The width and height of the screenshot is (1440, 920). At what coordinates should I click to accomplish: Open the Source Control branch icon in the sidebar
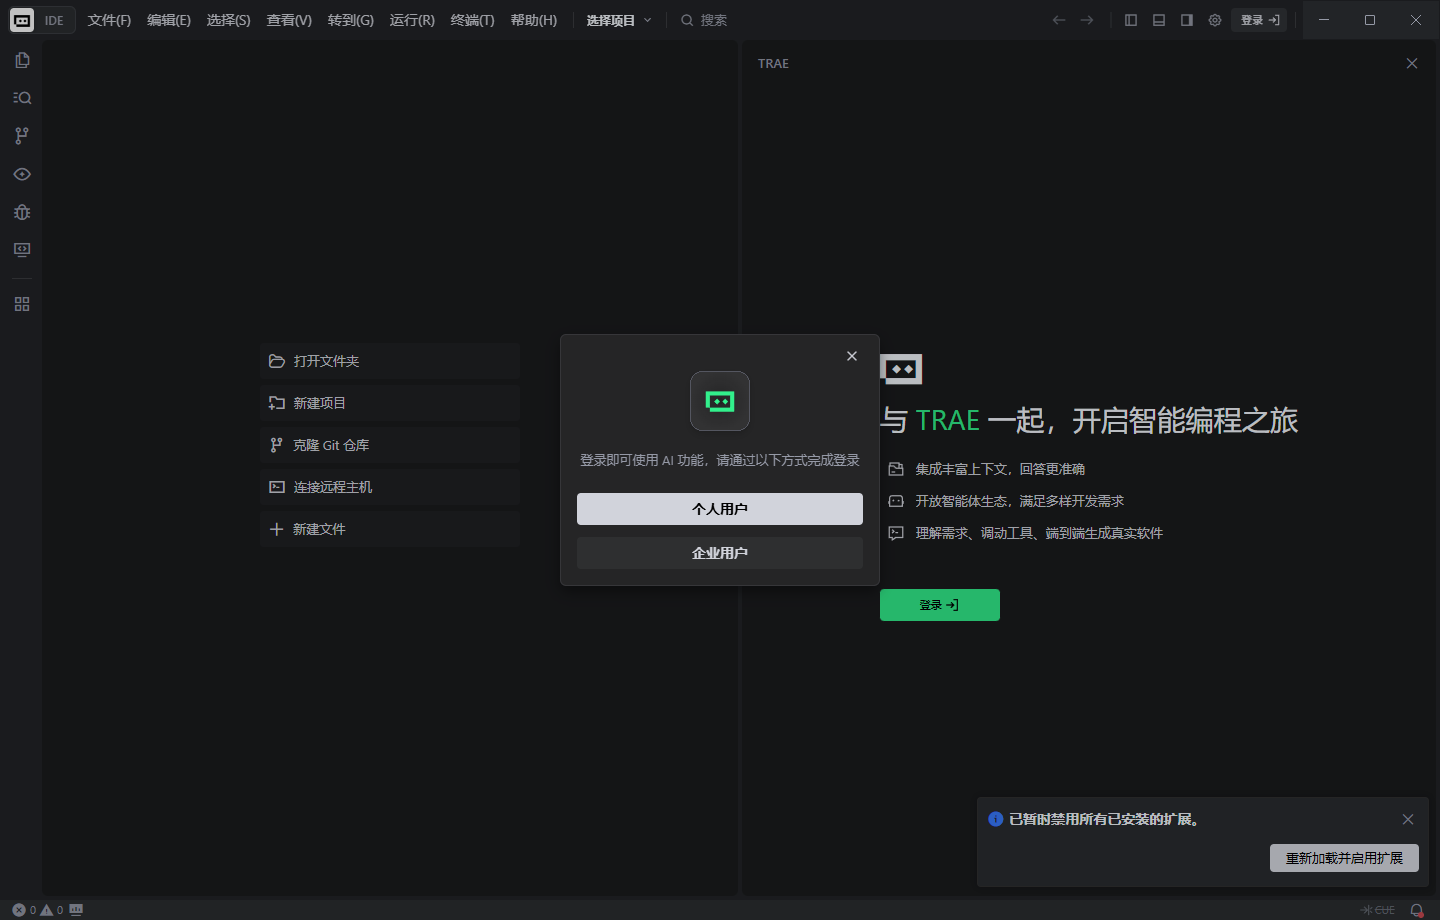pyautogui.click(x=22, y=136)
